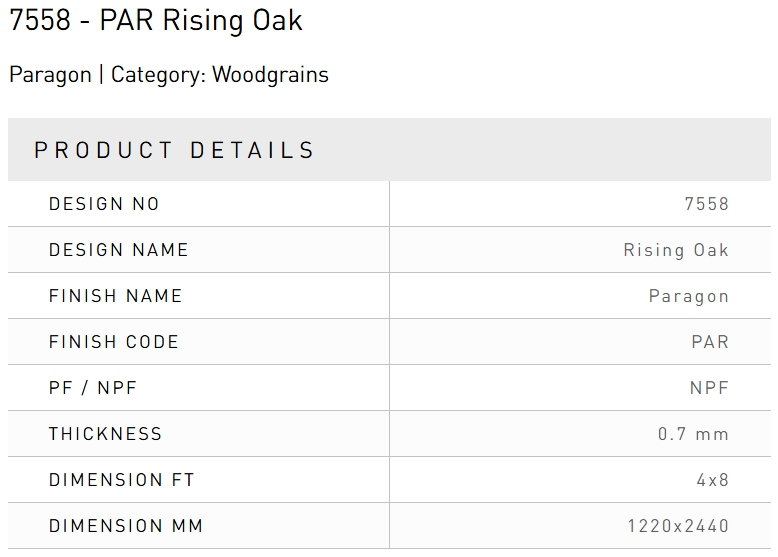Click the 1220x2440 dimension value
778x557 pixels.
pos(678,526)
